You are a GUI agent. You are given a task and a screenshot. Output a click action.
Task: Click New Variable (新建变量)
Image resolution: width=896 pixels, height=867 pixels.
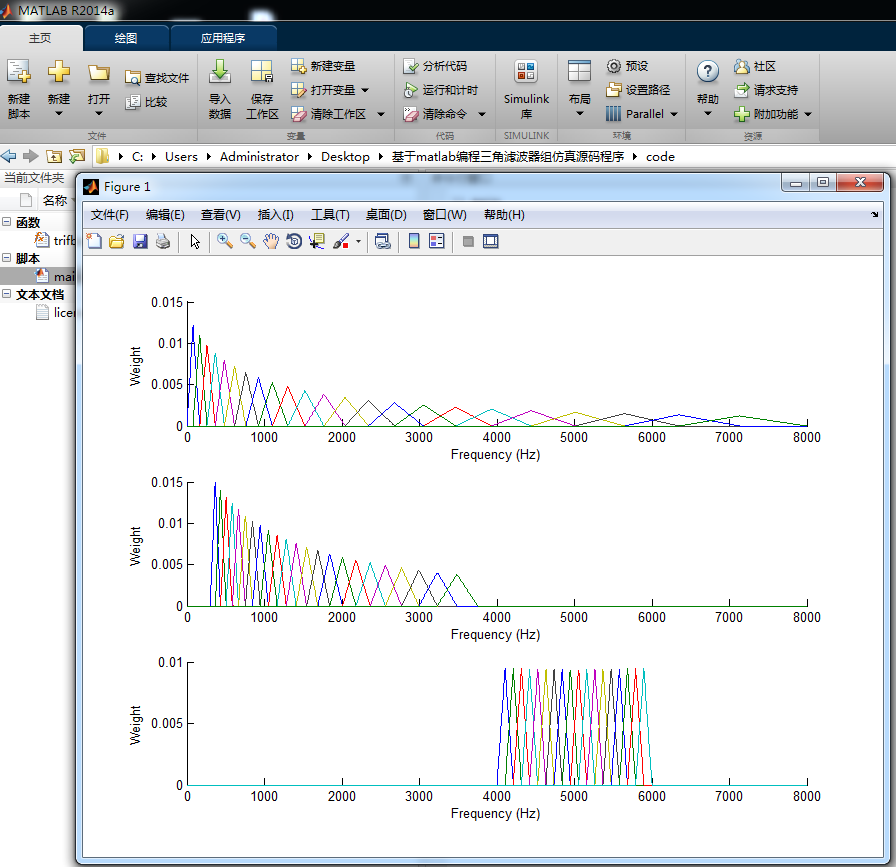tap(323, 66)
